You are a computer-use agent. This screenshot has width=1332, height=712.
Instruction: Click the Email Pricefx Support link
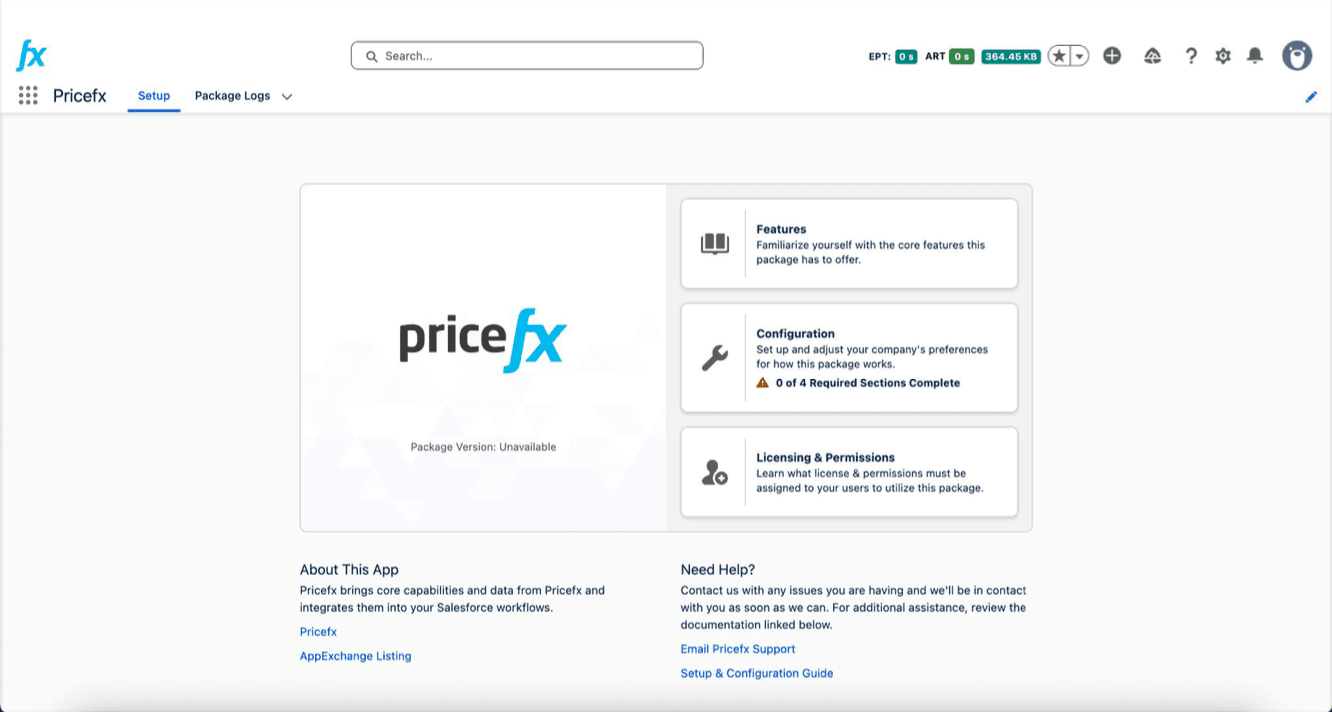pos(738,649)
